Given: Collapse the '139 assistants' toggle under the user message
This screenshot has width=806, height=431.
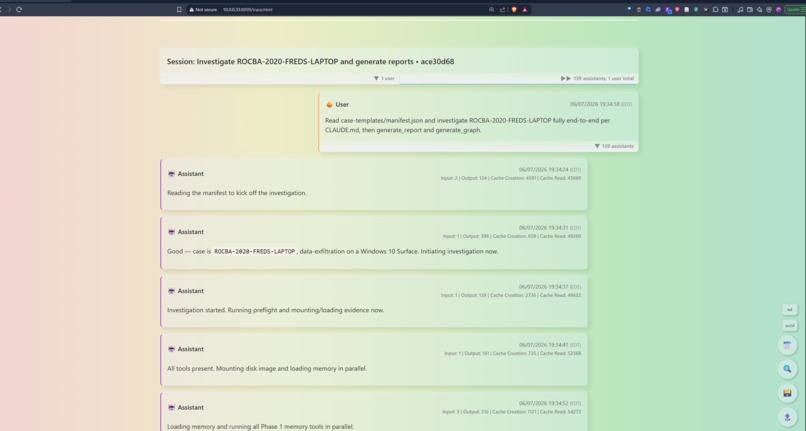Looking at the screenshot, I should (x=614, y=146).
